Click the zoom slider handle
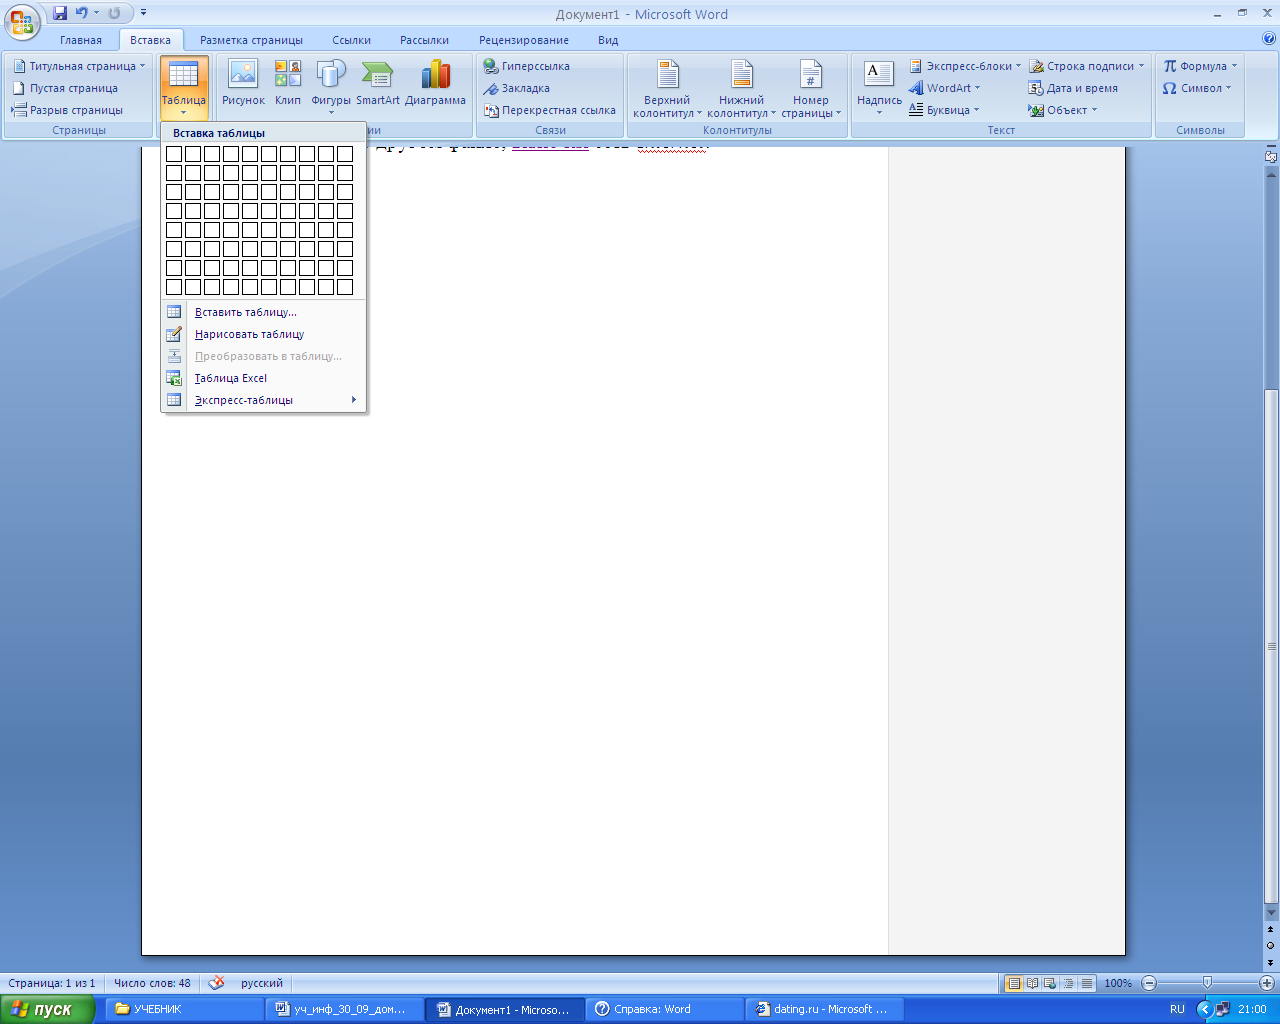Viewport: 1280px width, 1024px height. [1207, 983]
